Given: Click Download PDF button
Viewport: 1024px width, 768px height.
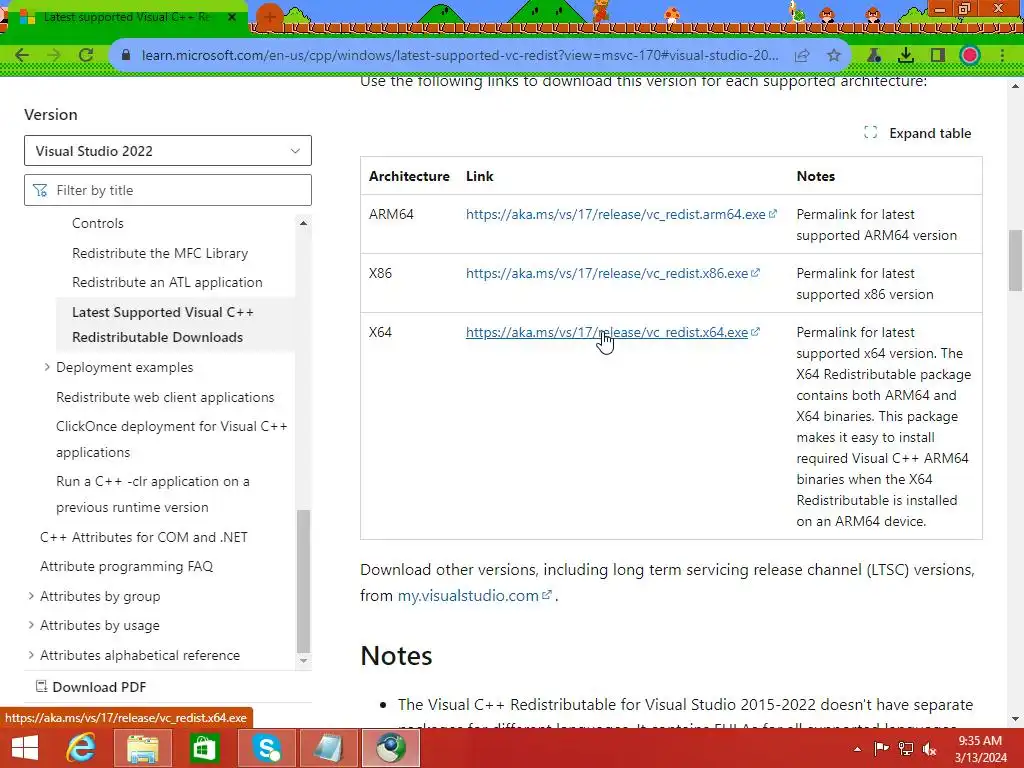Looking at the screenshot, I should coord(91,687).
